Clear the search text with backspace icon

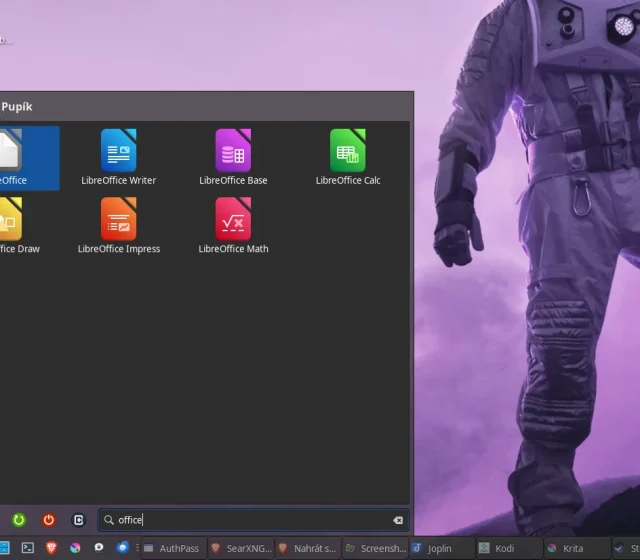[398, 520]
